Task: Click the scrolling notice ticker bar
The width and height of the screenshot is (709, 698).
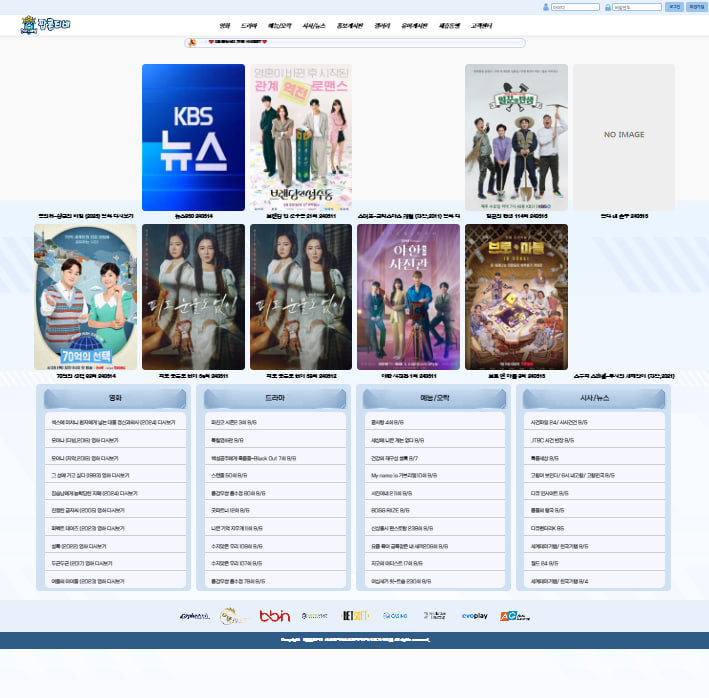Action: (x=355, y=42)
